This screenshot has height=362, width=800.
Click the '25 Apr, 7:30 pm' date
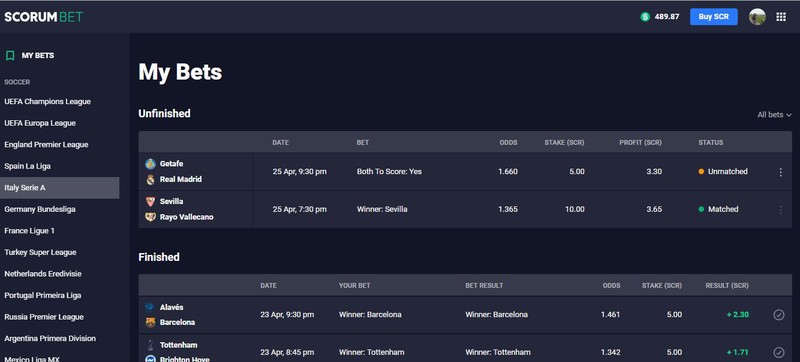(299, 209)
